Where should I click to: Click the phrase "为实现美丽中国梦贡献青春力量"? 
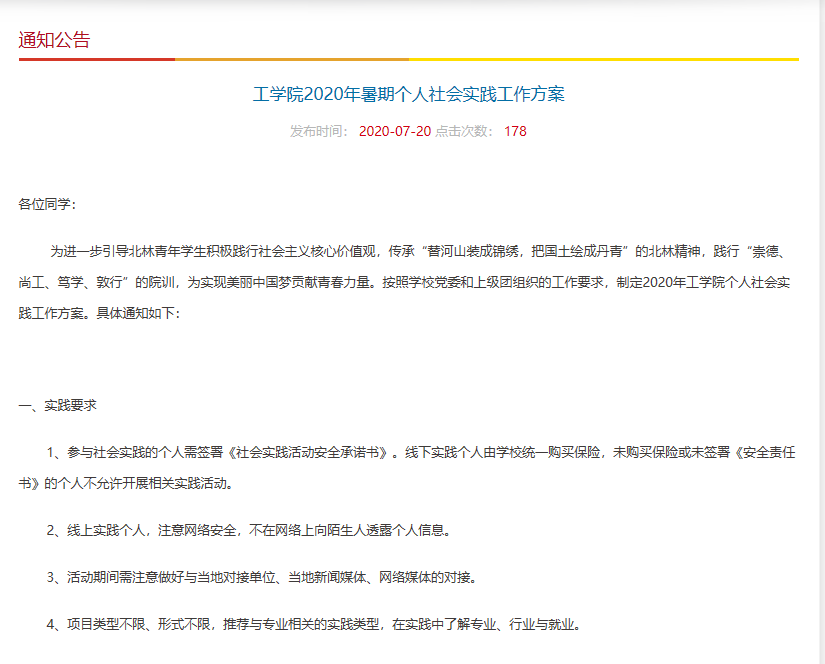(x=283, y=282)
